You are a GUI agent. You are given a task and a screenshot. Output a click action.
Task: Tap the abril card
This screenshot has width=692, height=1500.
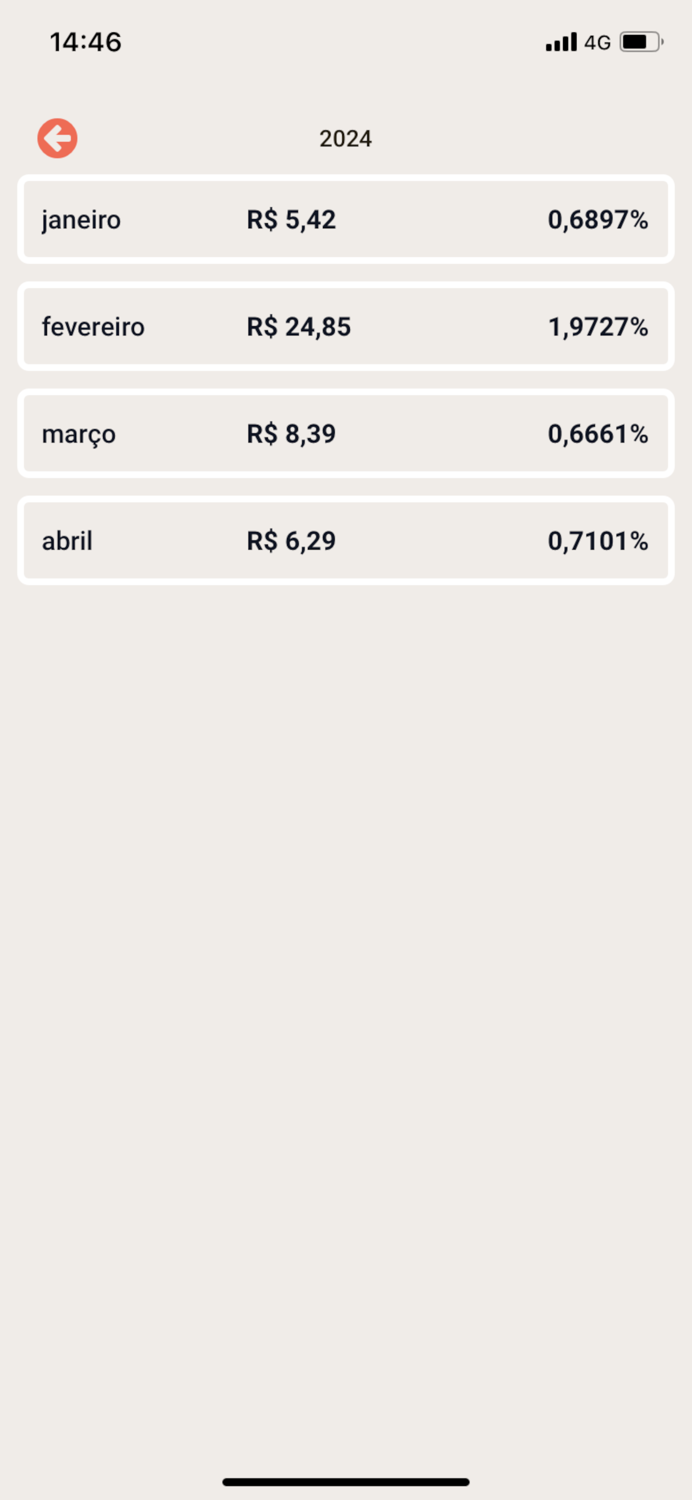tap(346, 540)
